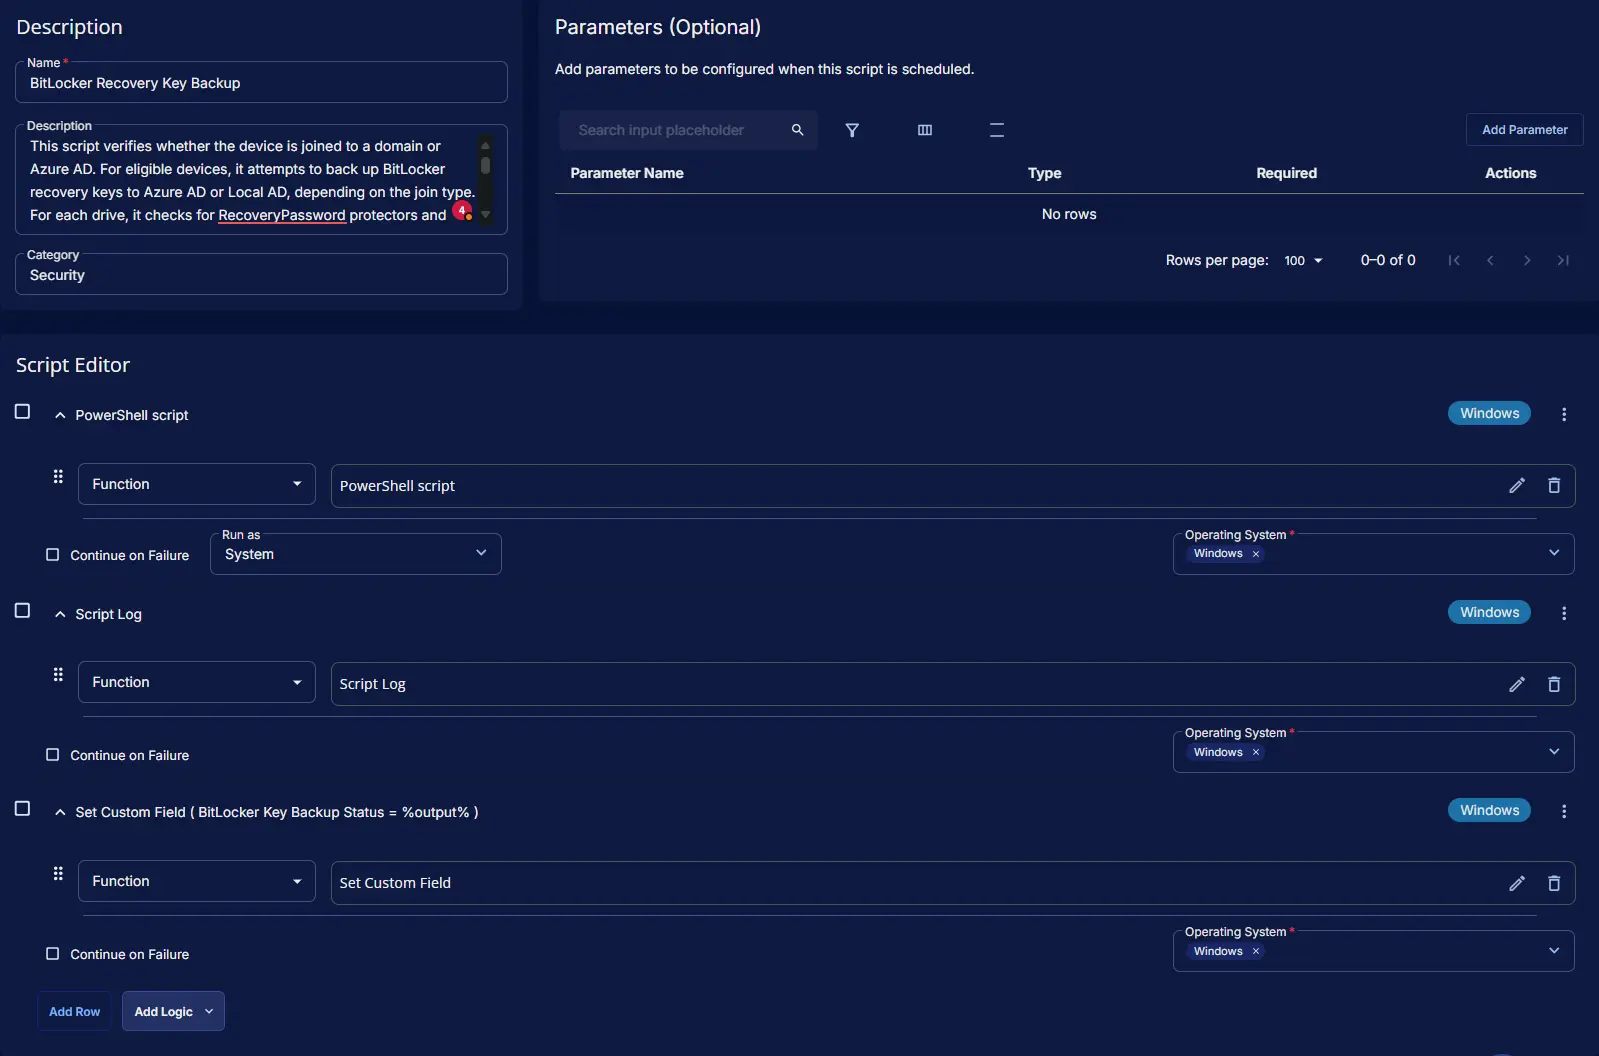Click the Add Parameter button

(x=1524, y=130)
